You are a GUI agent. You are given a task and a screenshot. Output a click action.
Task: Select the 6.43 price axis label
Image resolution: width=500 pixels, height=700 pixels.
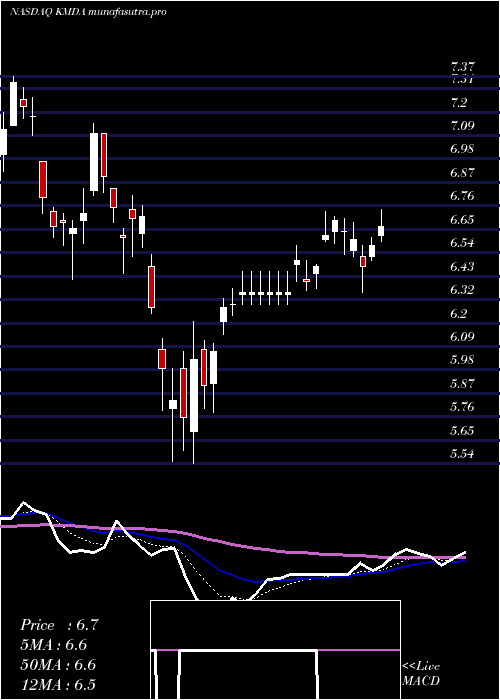[462, 267]
